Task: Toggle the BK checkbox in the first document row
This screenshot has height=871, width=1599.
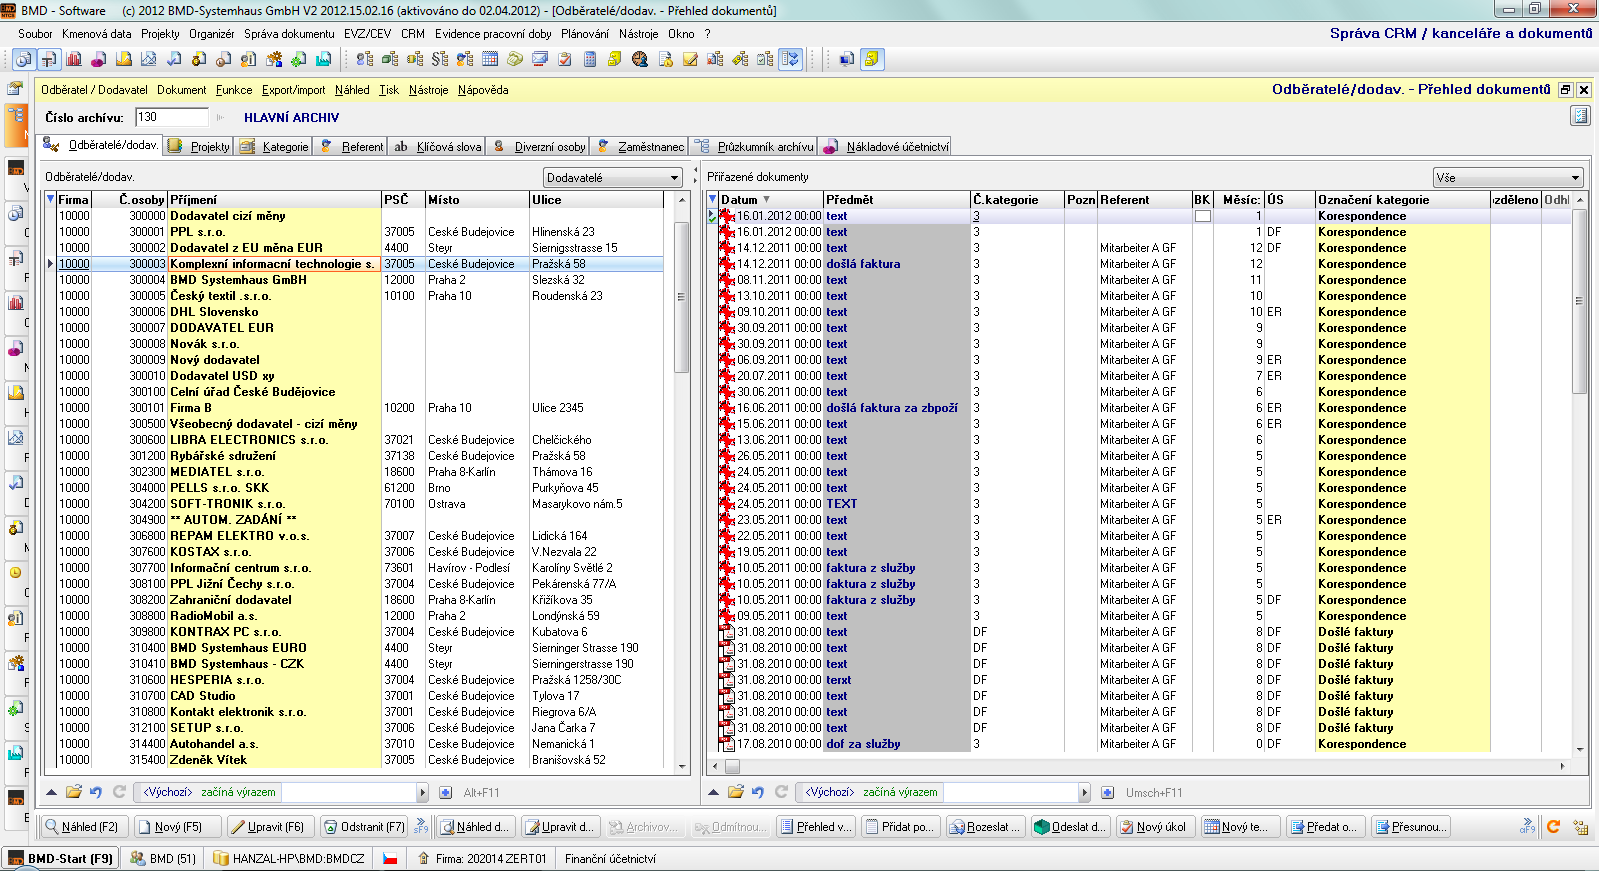Action: click(x=1203, y=216)
